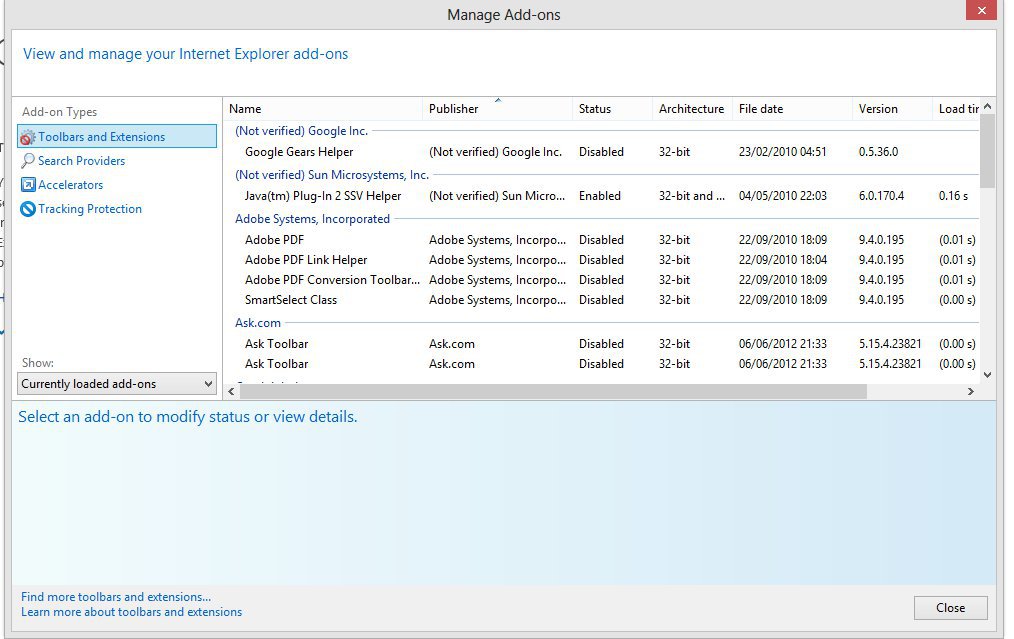1014x639 pixels.
Task: Click the Toolbars and Extensions gear icon
Action: click(27, 137)
